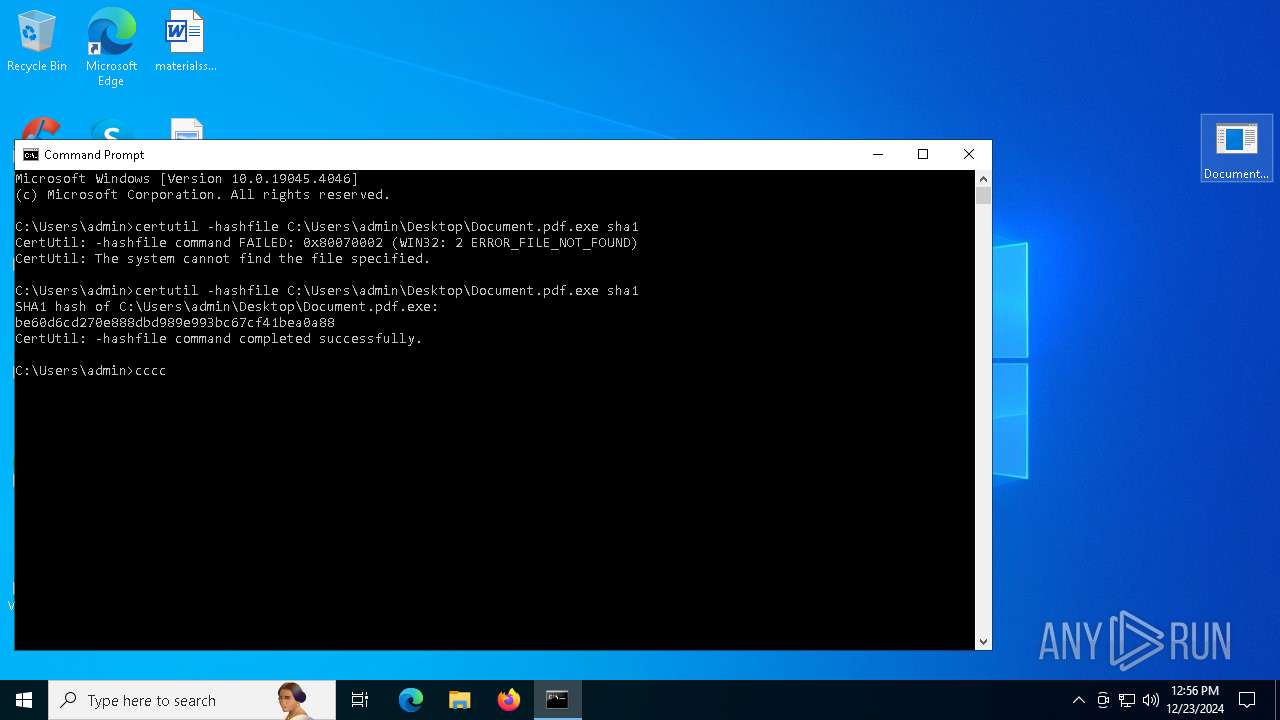Open the notification center icon

coord(1247,700)
